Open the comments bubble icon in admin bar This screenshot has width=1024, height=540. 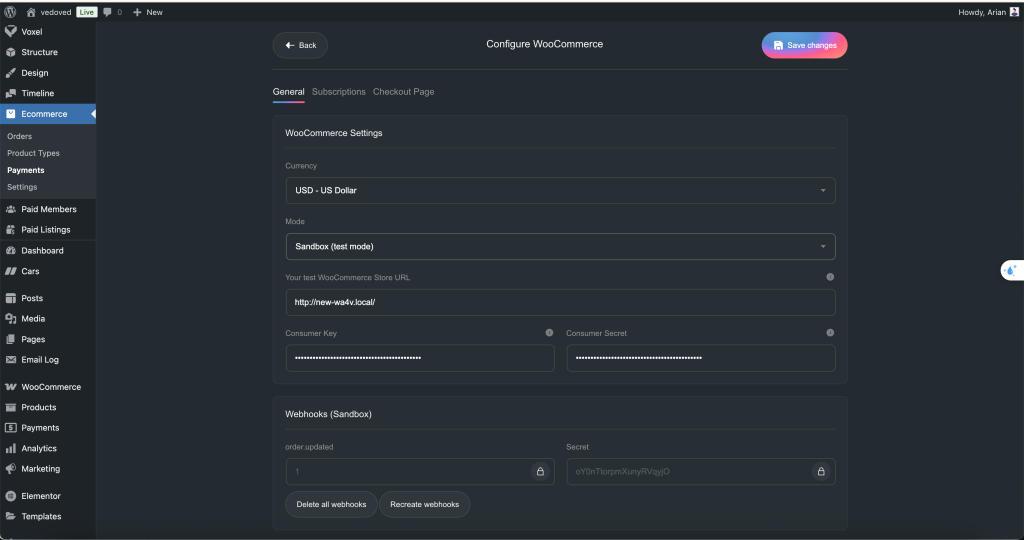pyautogui.click(x=108, y=12)
